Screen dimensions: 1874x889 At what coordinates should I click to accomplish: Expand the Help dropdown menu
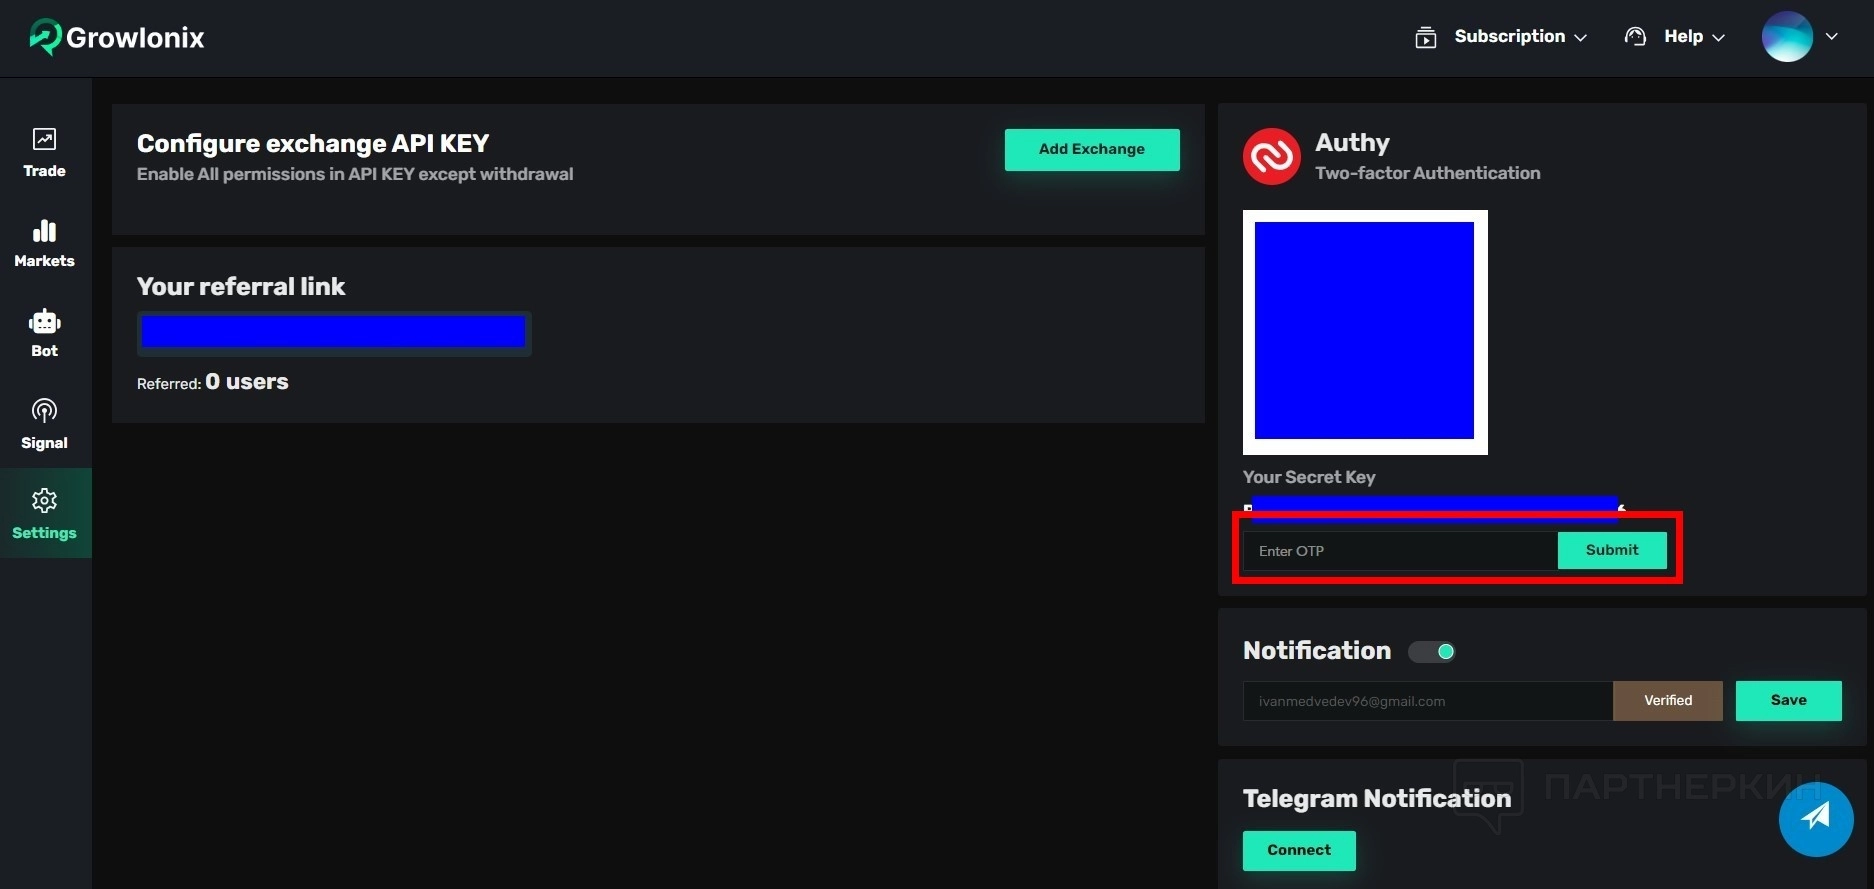pos(1694,37)
